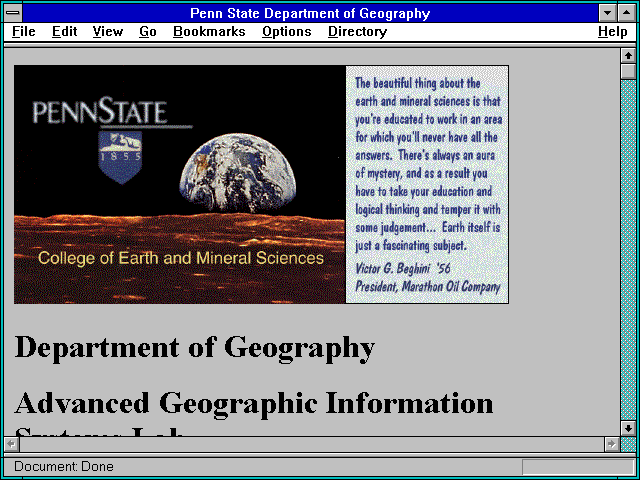Open the window control menu box
The image size is (640, 480).
[x=13, y=13]
